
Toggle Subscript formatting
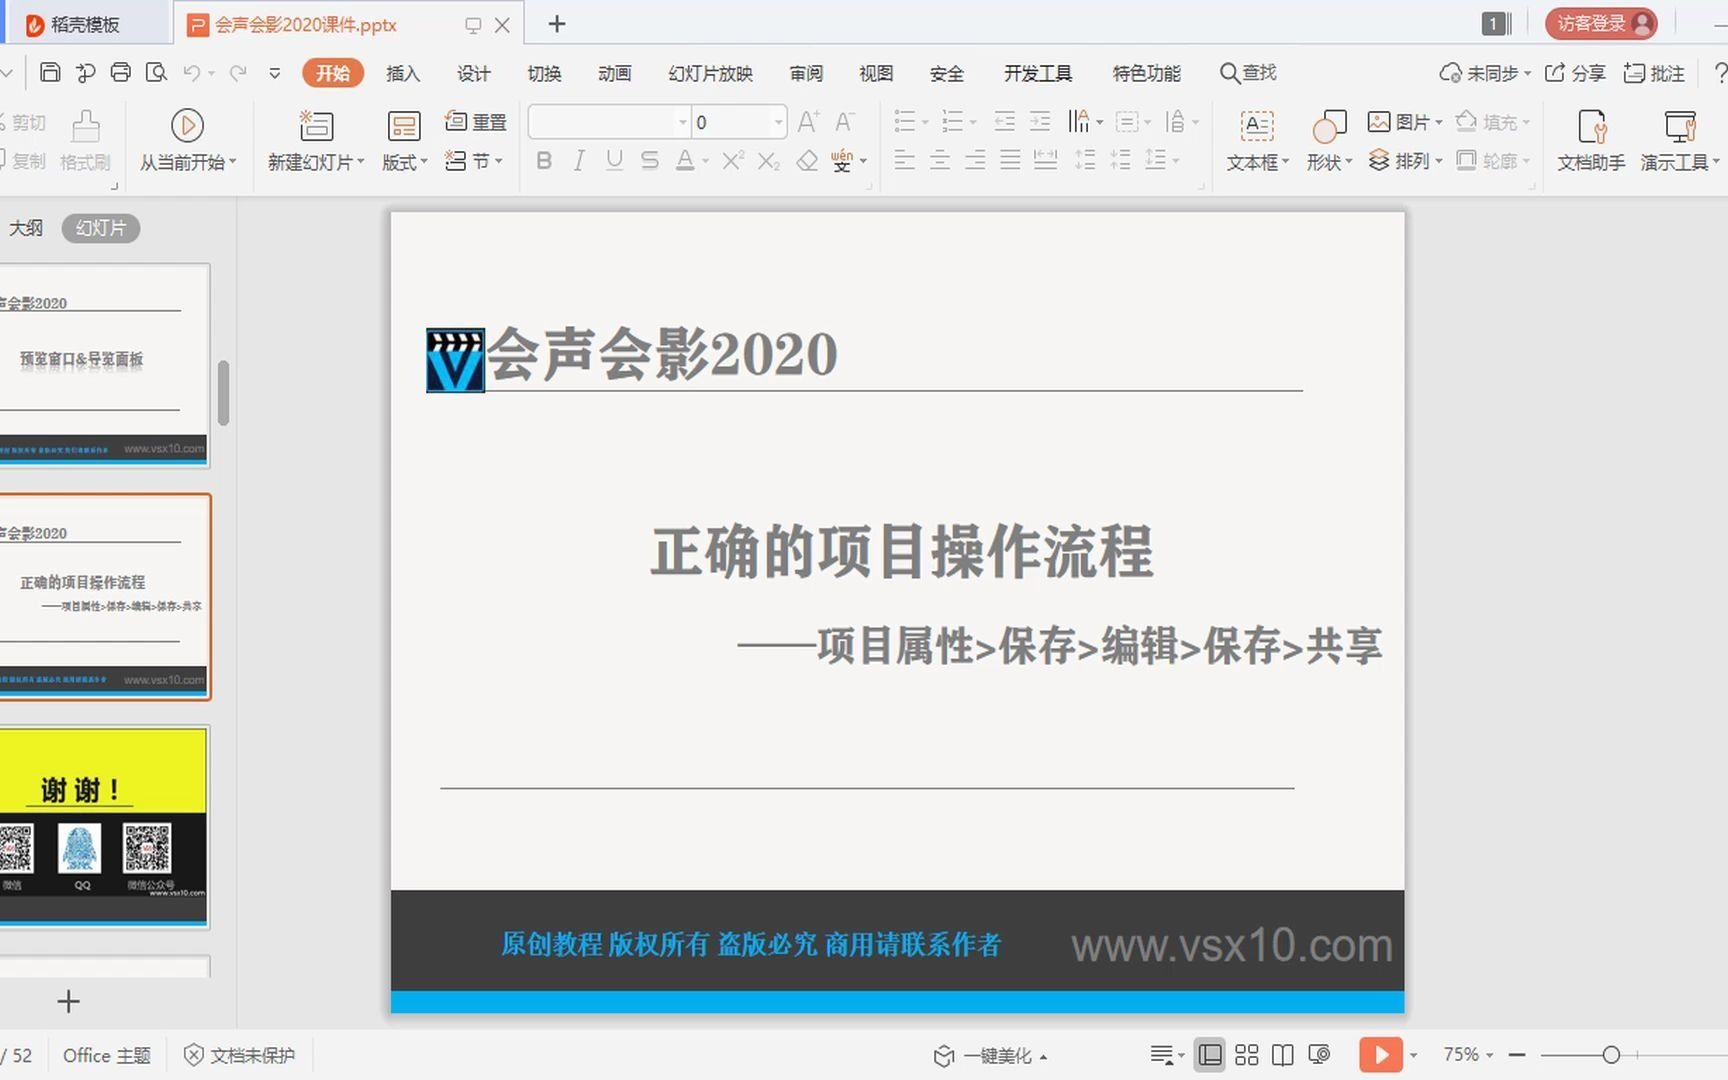pos(768,160)
